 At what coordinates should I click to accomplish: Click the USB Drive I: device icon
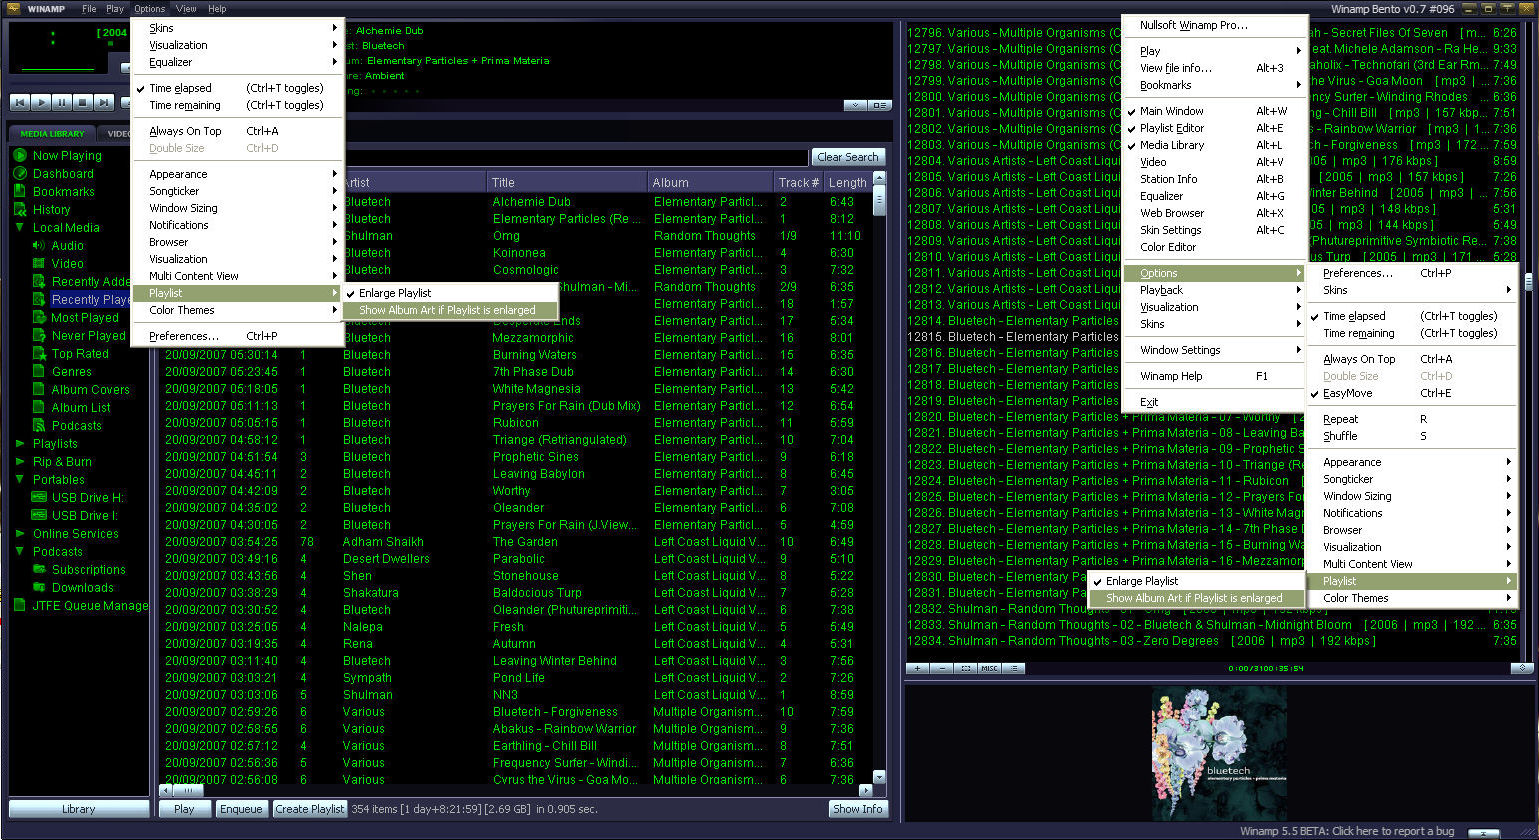point(39,516)
